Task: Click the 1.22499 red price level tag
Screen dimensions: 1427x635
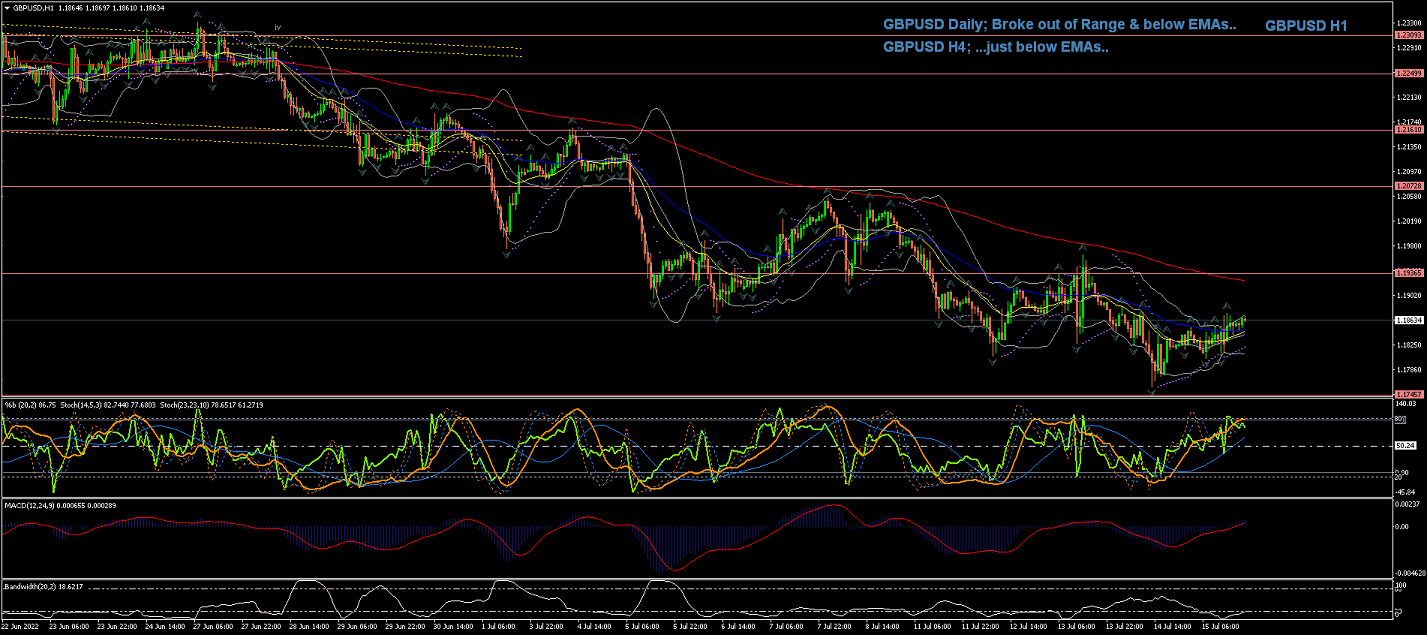Action: (x=1408, y=73)
